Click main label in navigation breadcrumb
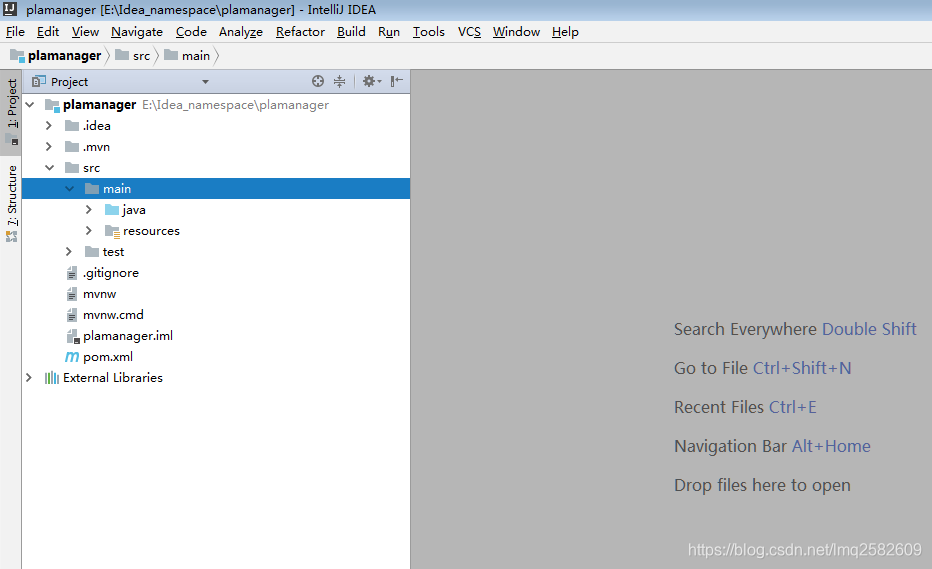The image size is (932, 569). click(x=196, y=56)
